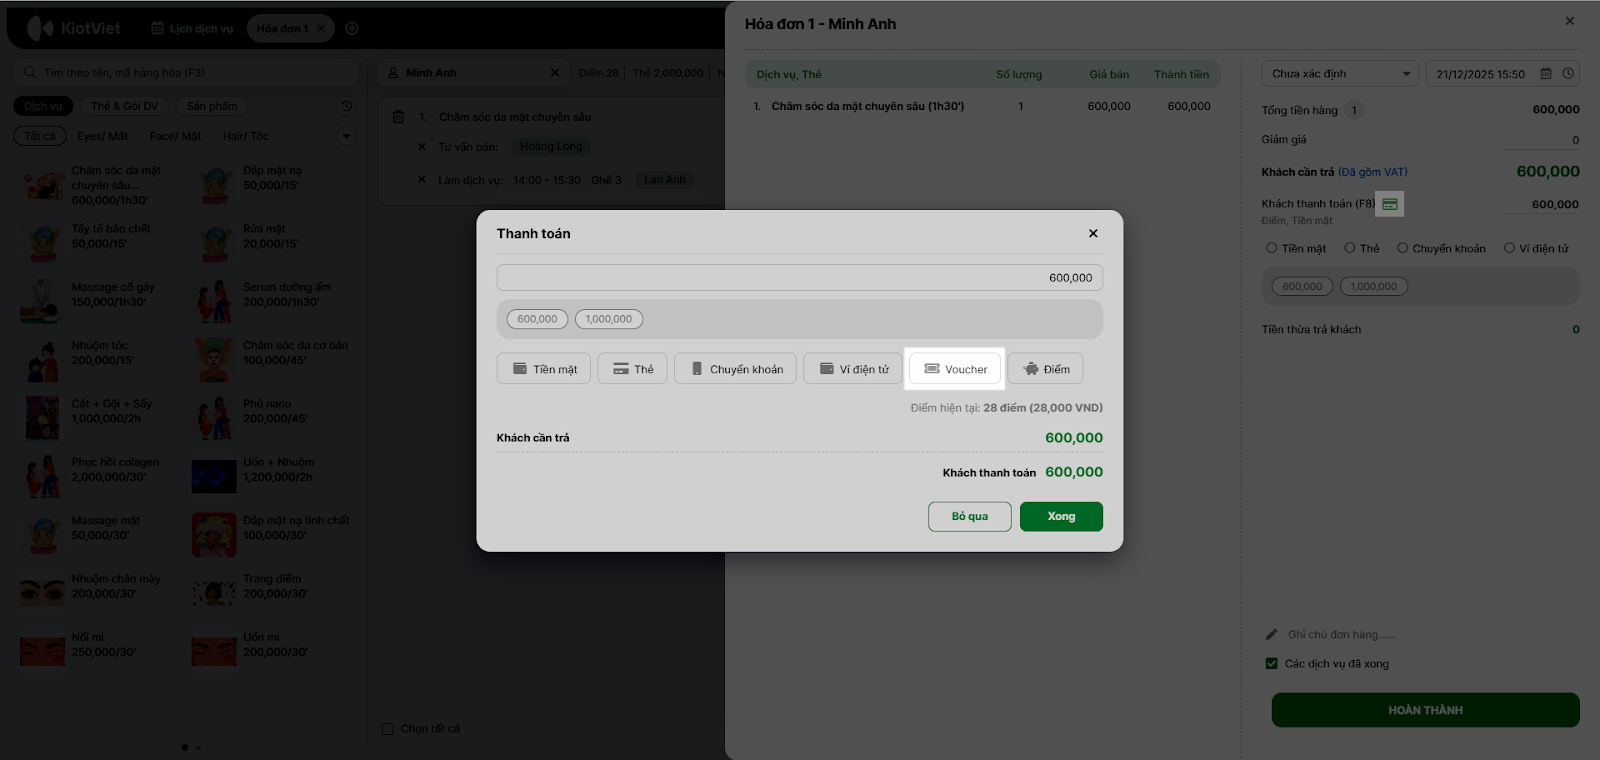This screenshot has height=760, width=1600.
Task: Pick the 1,000,000 quick amount in Thanh toán dialog
Action: (x=609, y=319)
